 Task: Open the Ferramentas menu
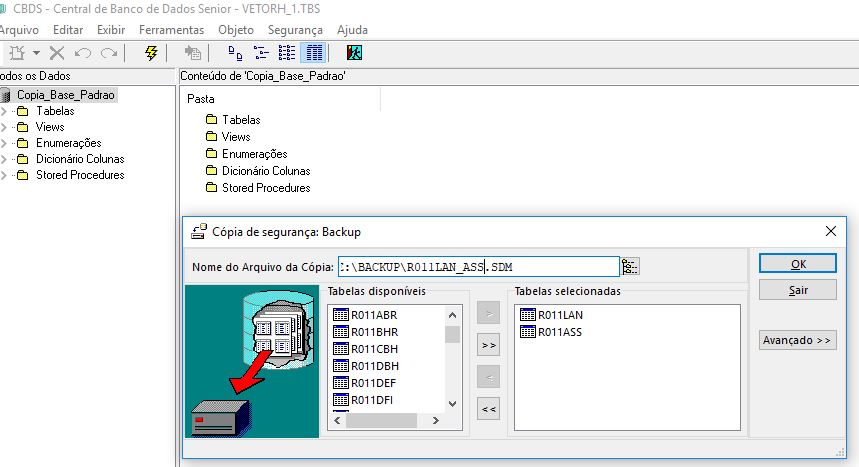pos(171,30)
